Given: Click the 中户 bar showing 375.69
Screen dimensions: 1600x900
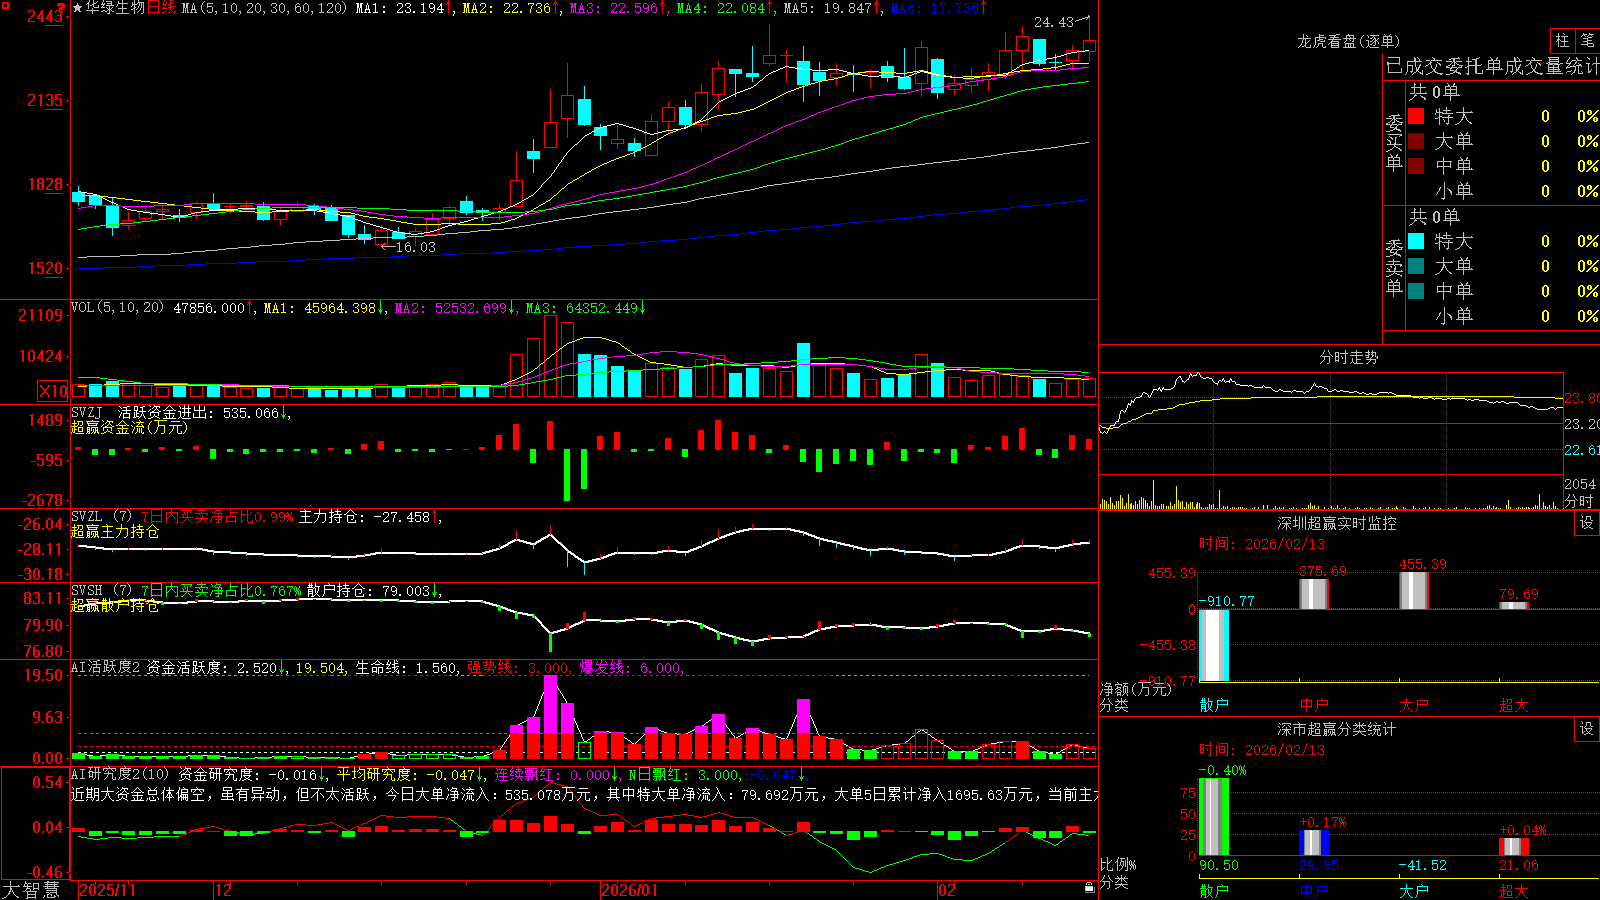Looking at the screenshot, I should point(1313,594).
